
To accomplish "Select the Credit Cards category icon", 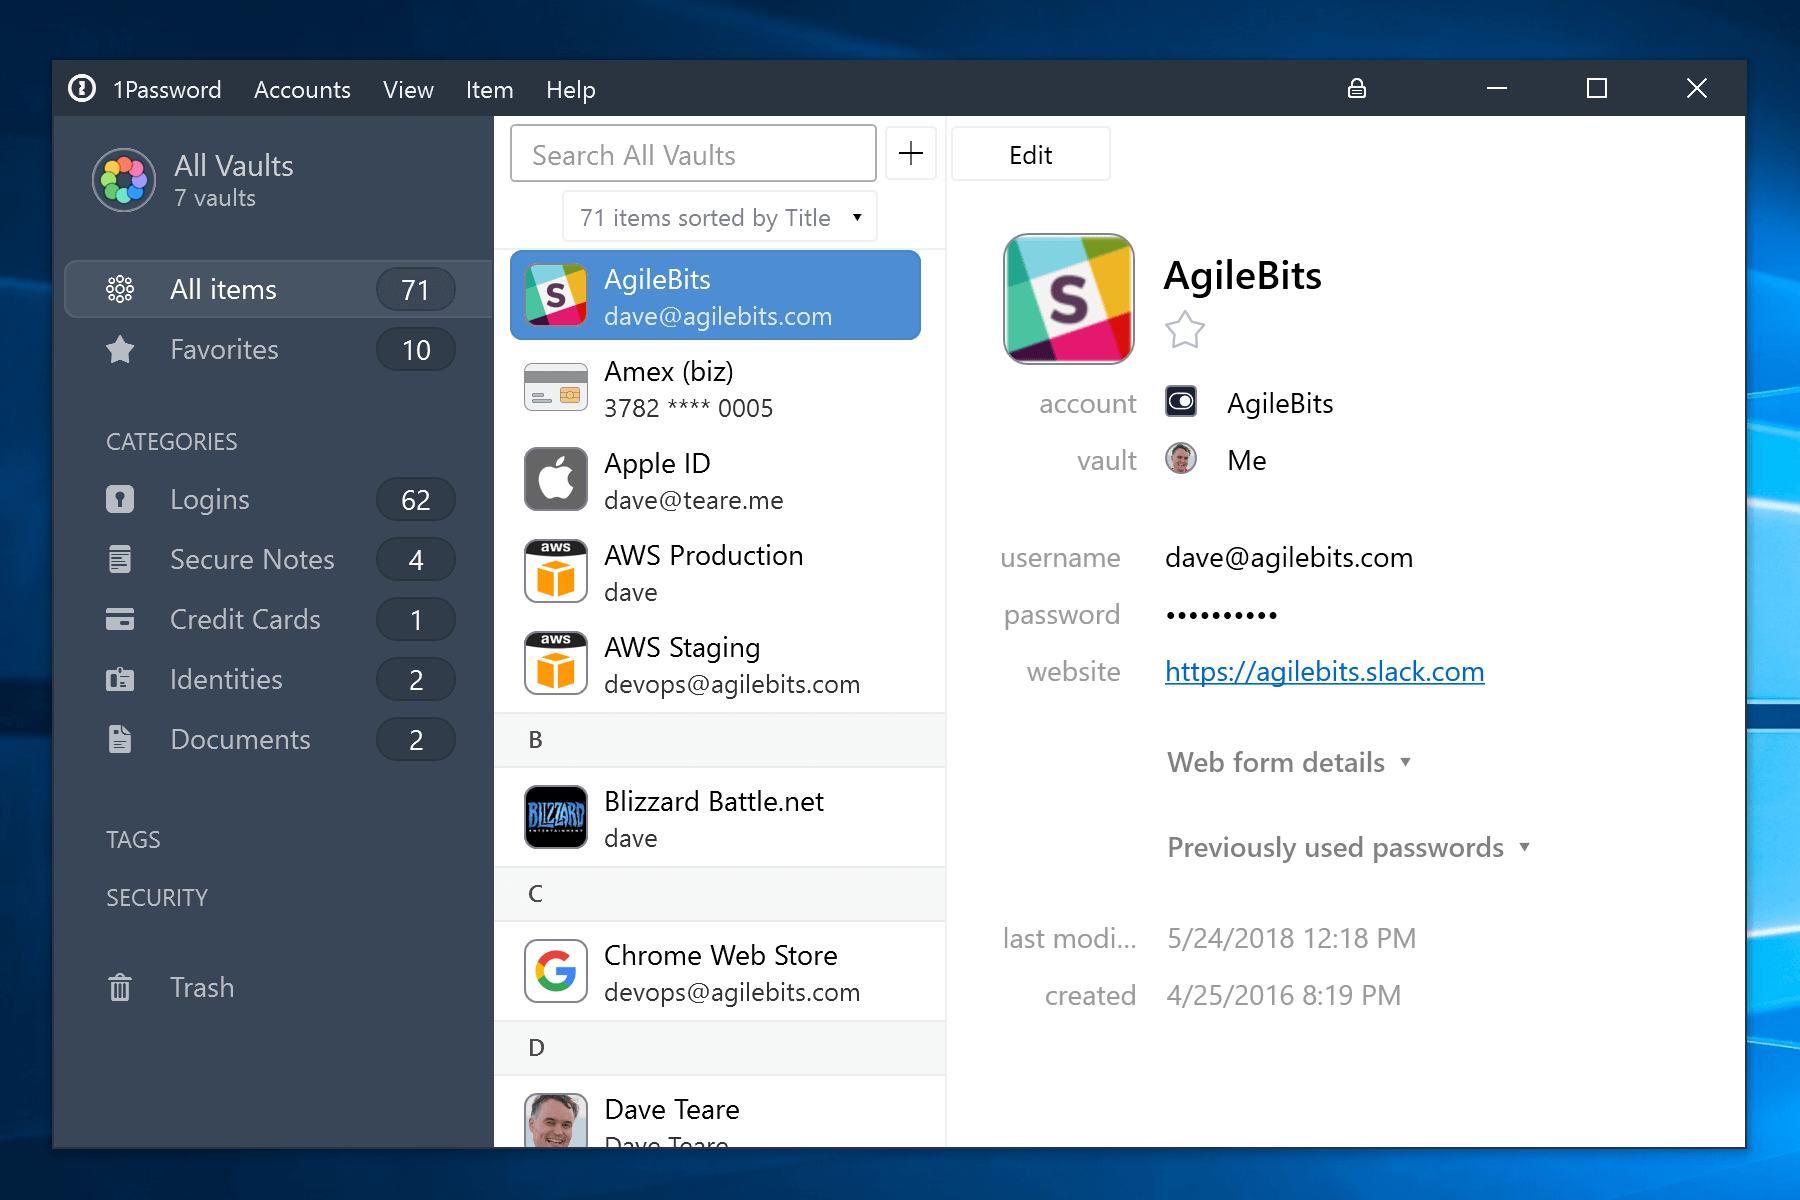I will coord(120,619).
